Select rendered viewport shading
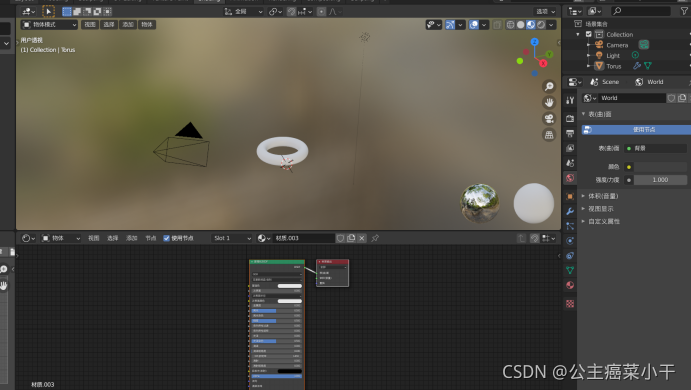The width and height of the screenshot is (691, 390). coord(541,25)
